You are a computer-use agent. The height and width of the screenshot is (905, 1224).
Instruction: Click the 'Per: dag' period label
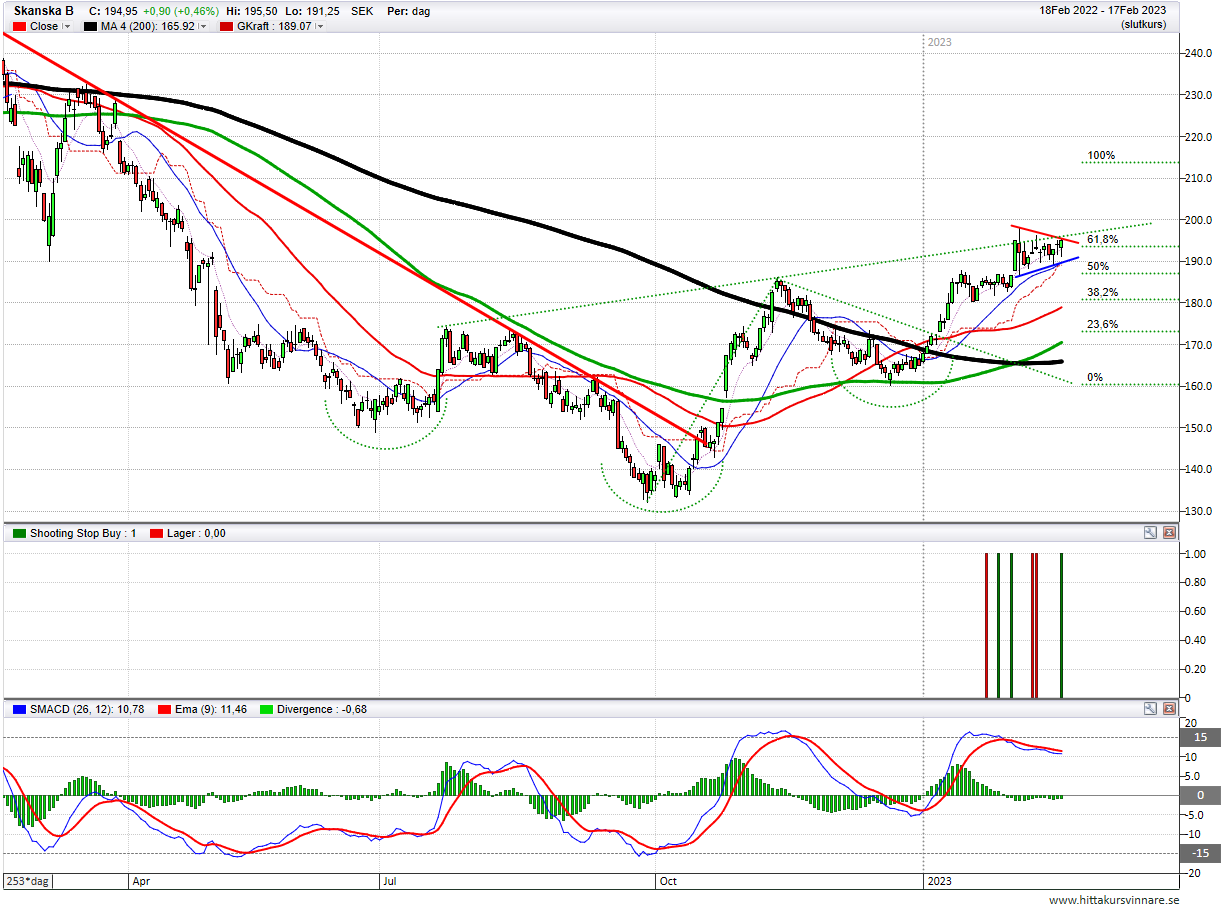click(408, 11)
